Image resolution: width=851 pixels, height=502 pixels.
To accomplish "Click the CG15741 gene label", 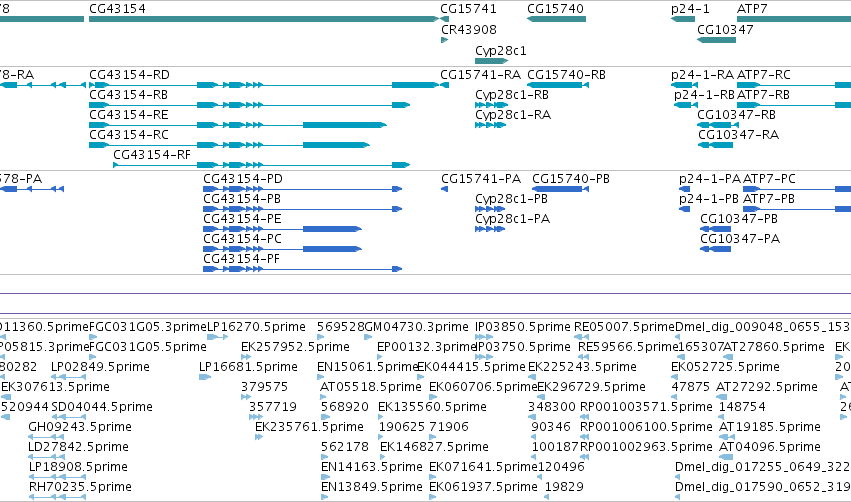I will (x=468, y=9).
